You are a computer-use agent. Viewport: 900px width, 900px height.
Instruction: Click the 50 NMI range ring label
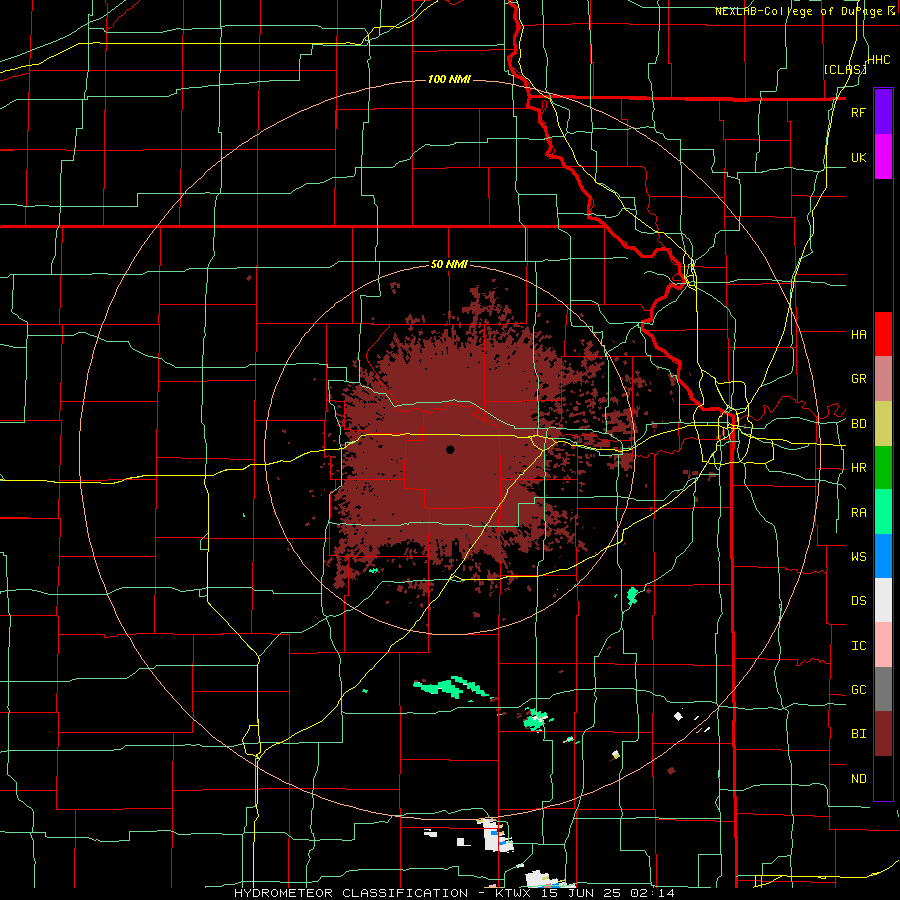pos(449,265)
